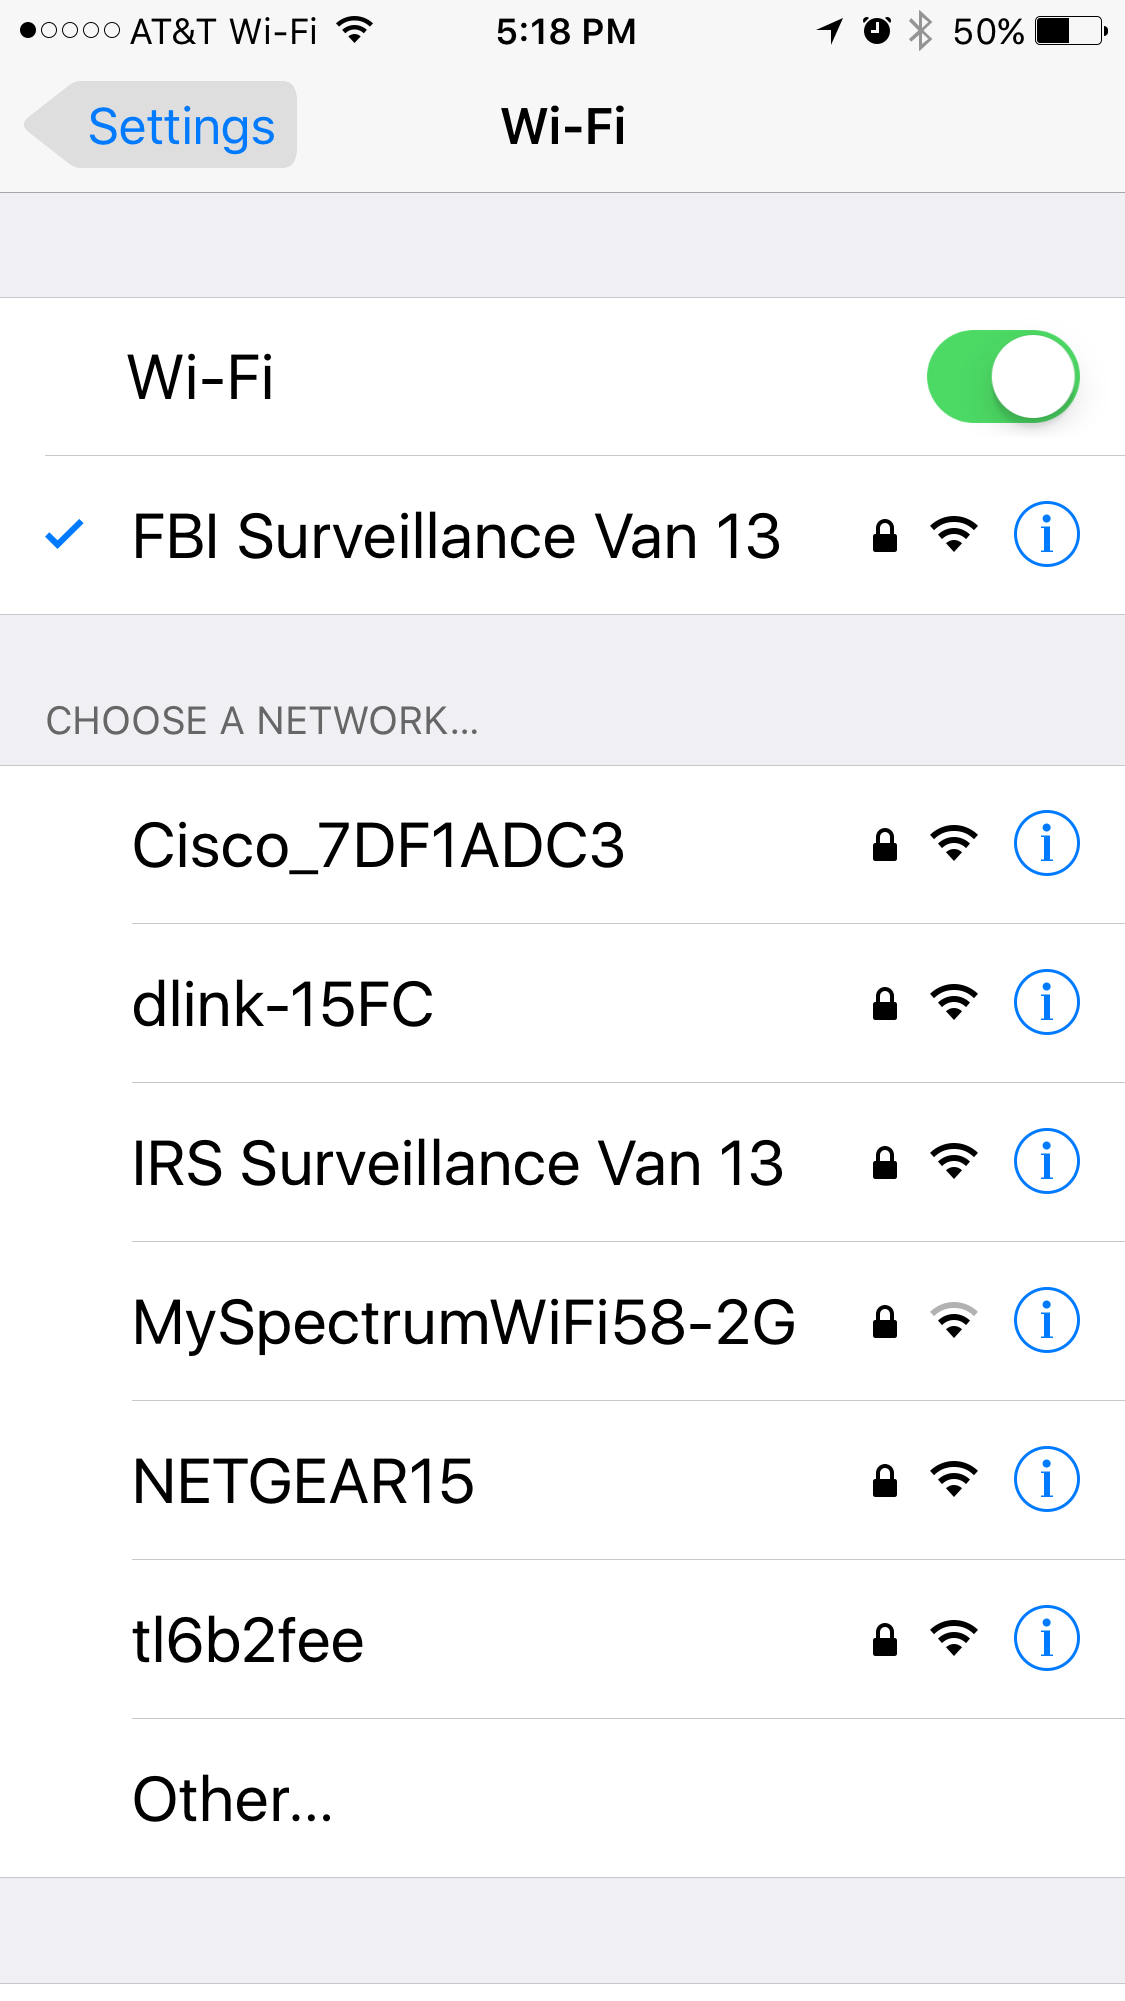The height and width of the screenshot is (2001, 1125).
Task: Tap Other... to enter a network
Action: pyautogui.click(x=562, y=1798)
